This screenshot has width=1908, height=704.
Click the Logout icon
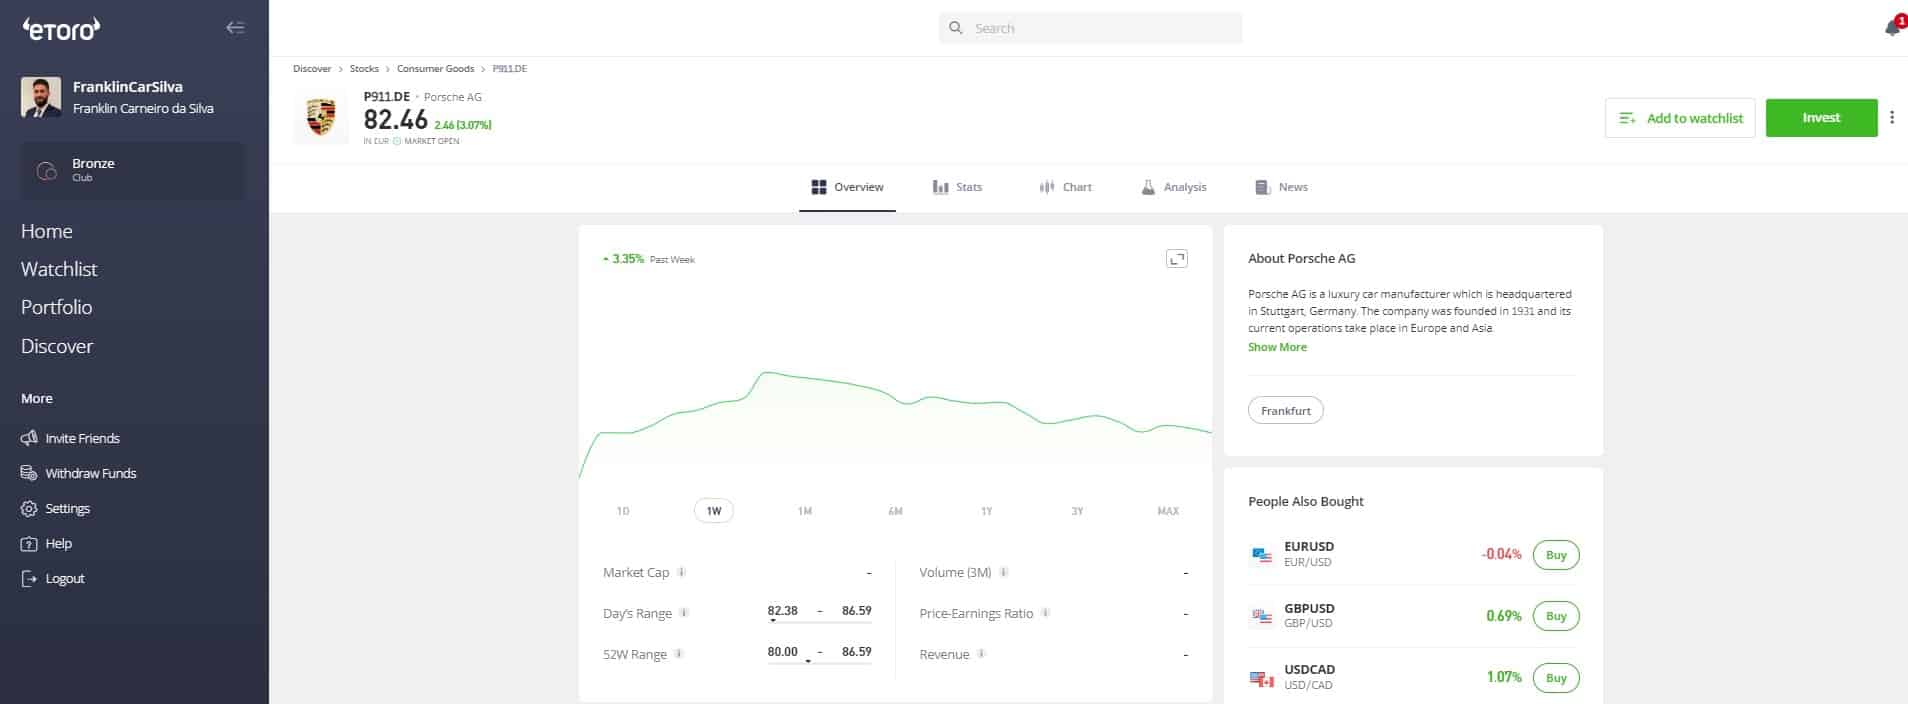click(x=29, y=579)
